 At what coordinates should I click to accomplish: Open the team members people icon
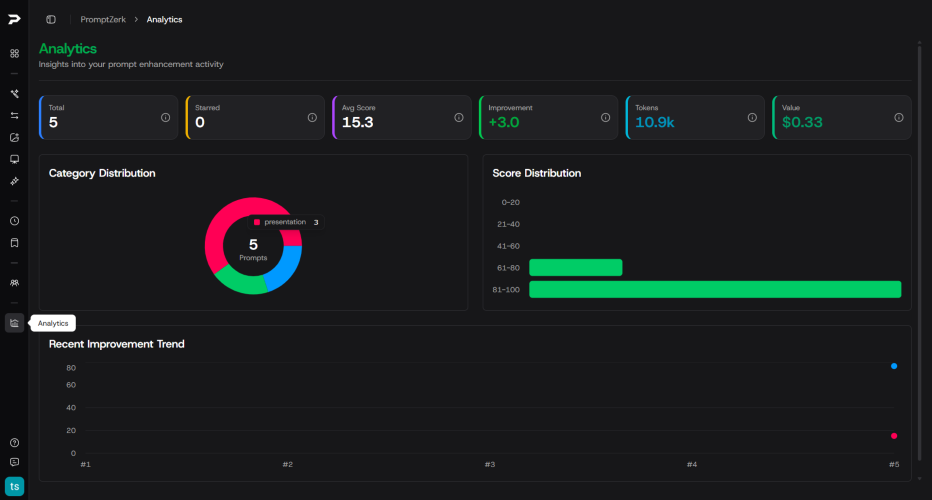click(14, 283)
